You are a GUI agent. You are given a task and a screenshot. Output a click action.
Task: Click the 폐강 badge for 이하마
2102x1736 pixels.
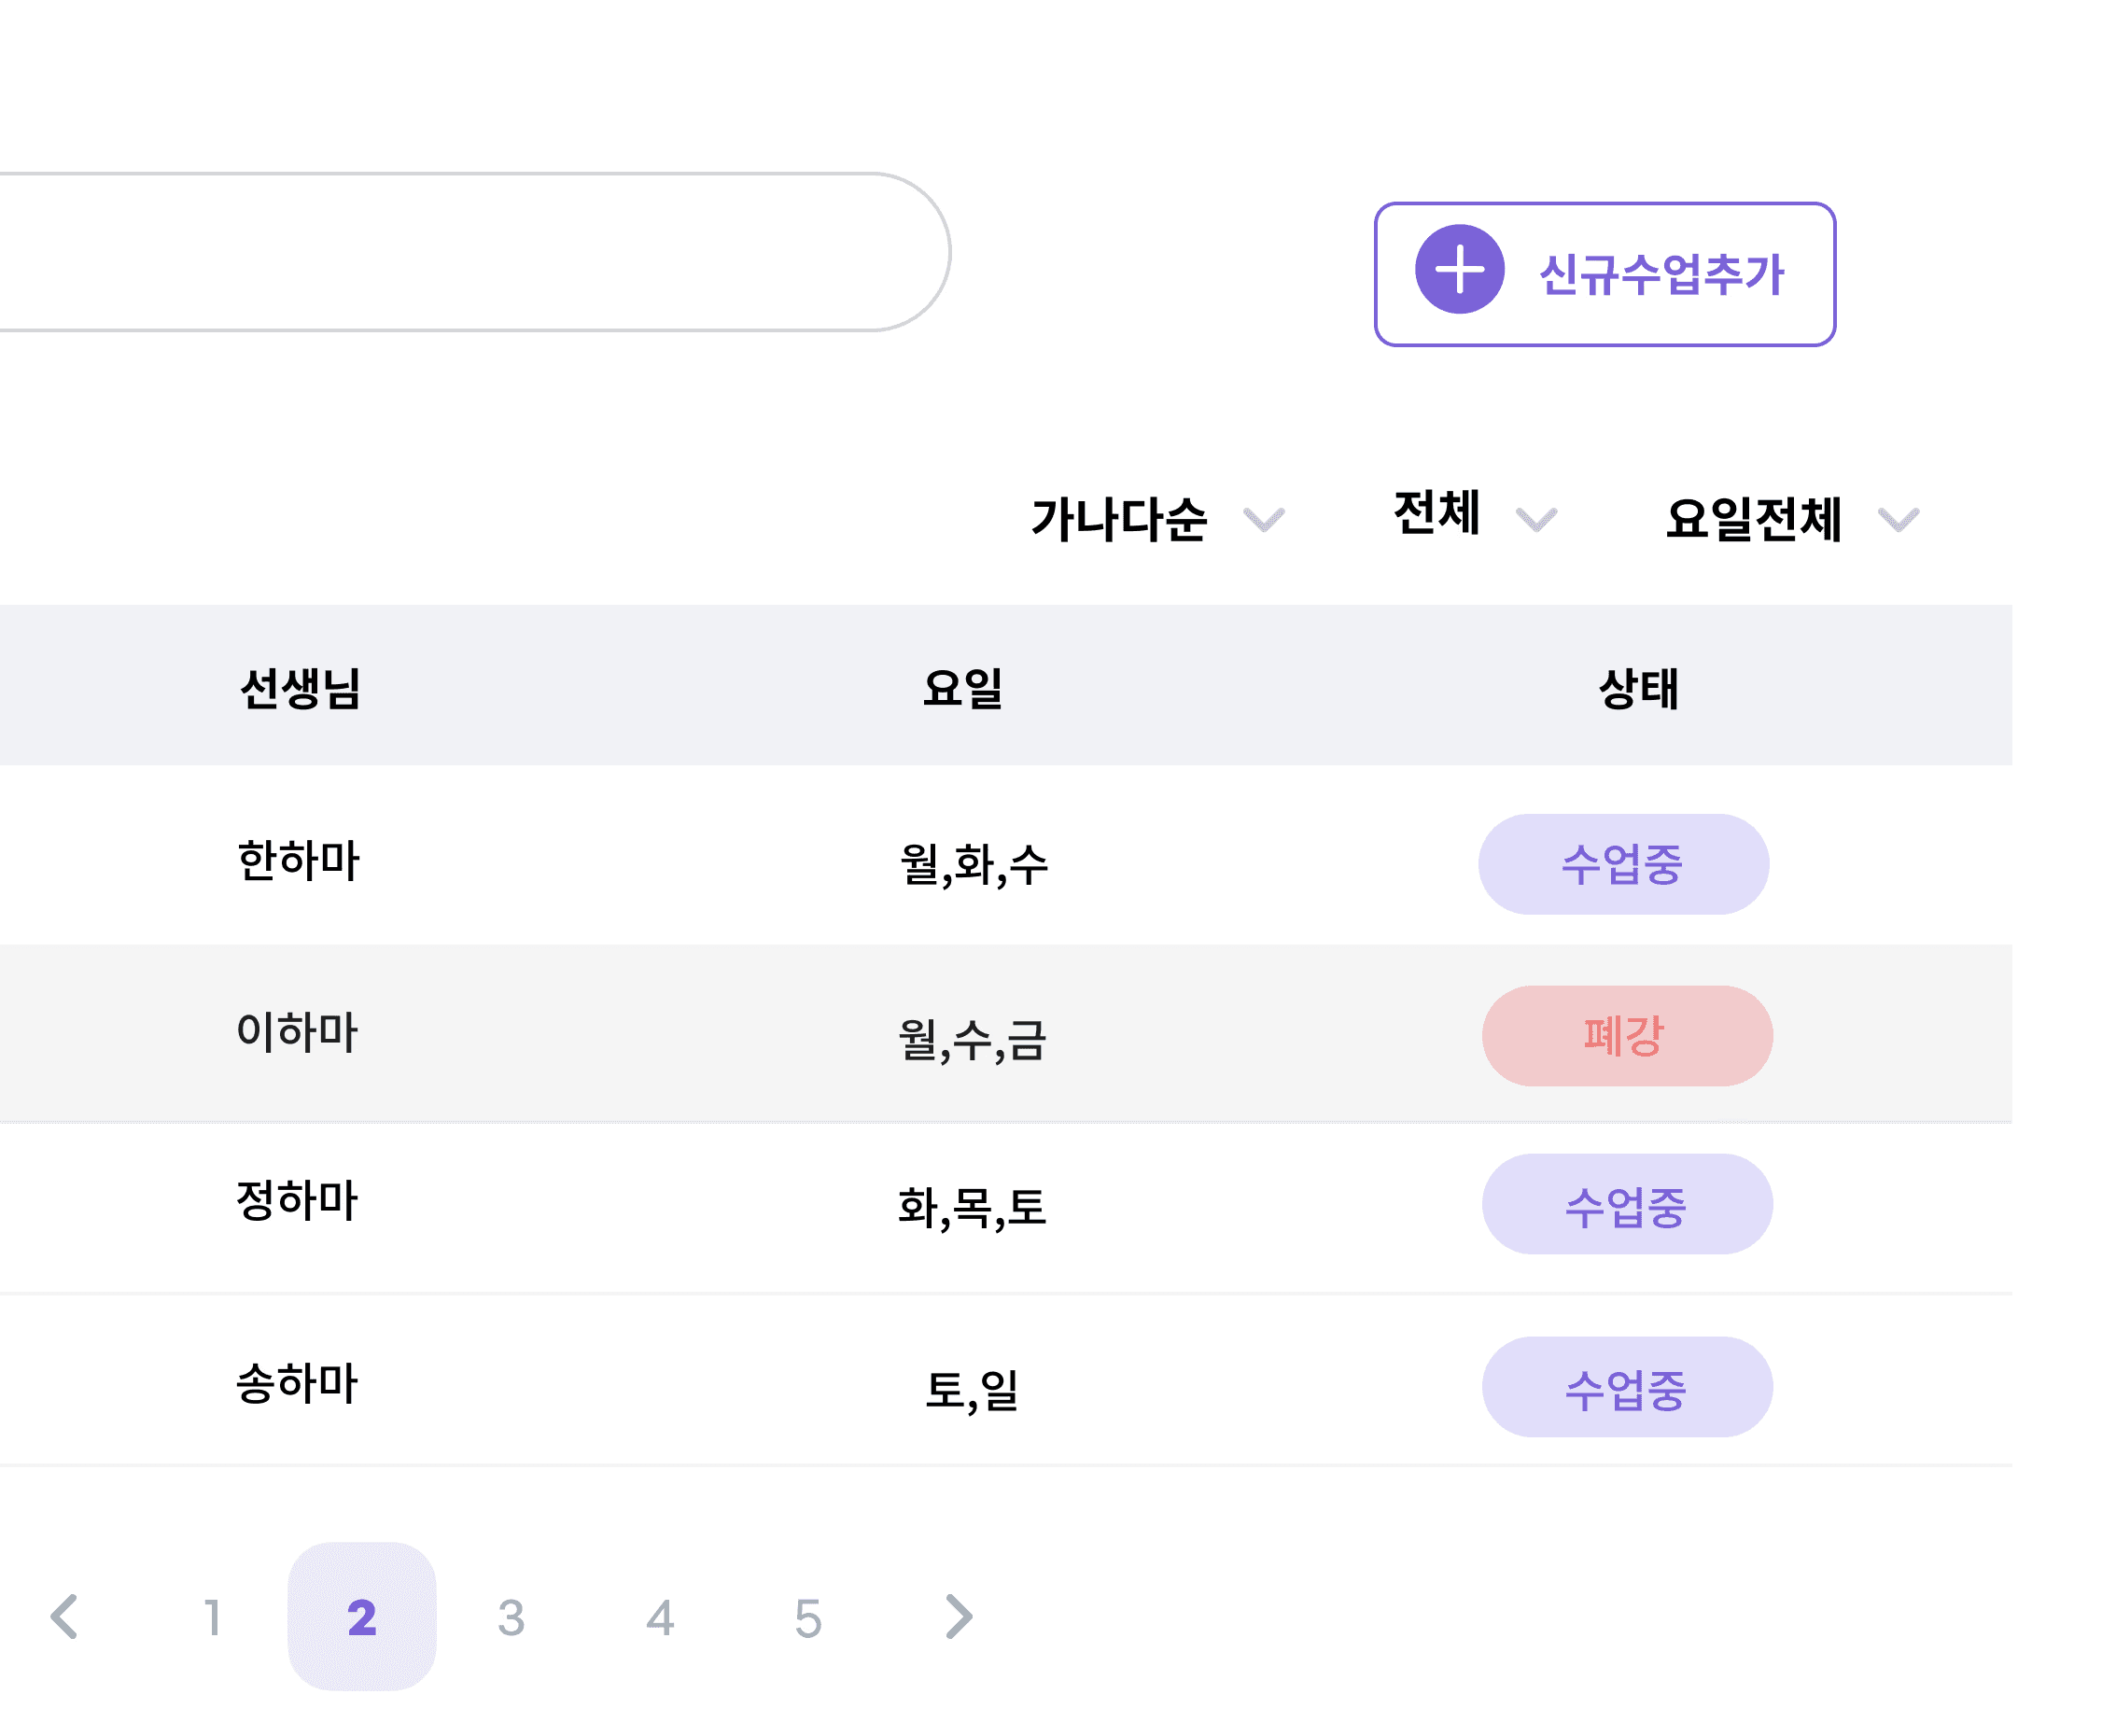[1626, 1034]
